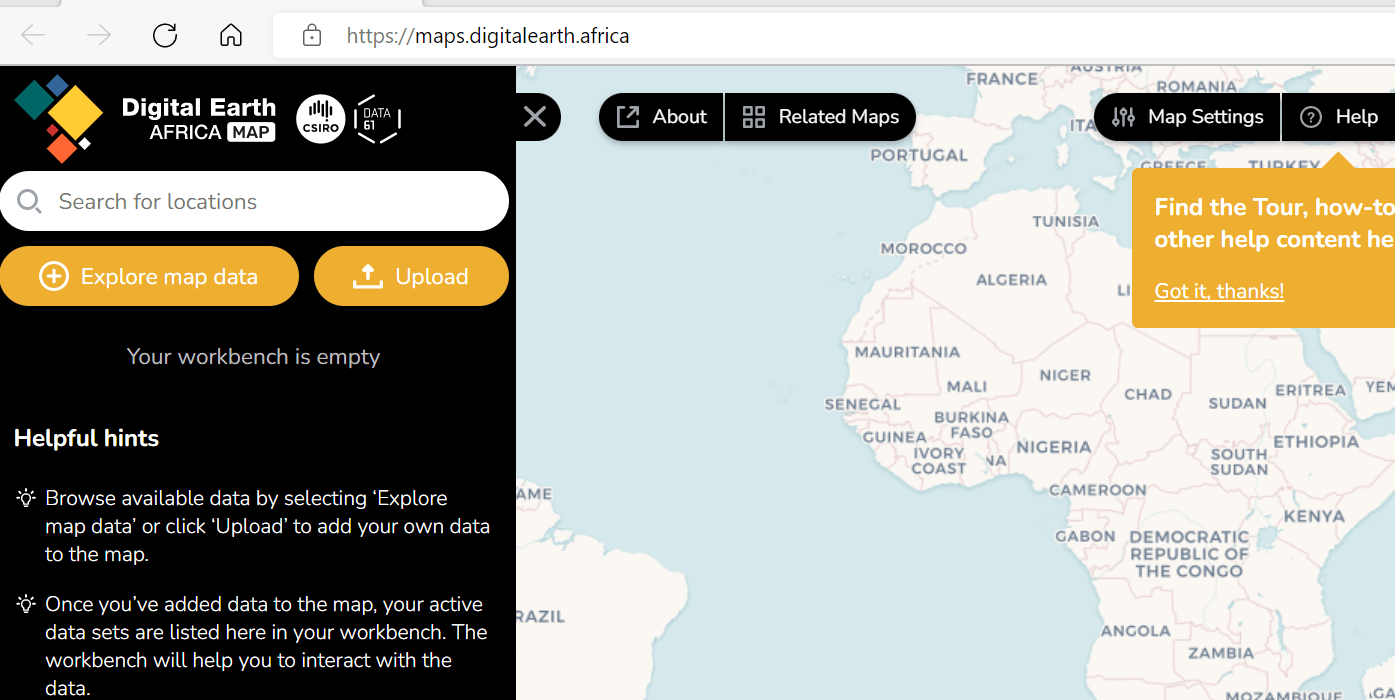The height and width of the screenshot is (700, 1395).
Task: Open Explore map data catalog
Action: pos(149,277)
